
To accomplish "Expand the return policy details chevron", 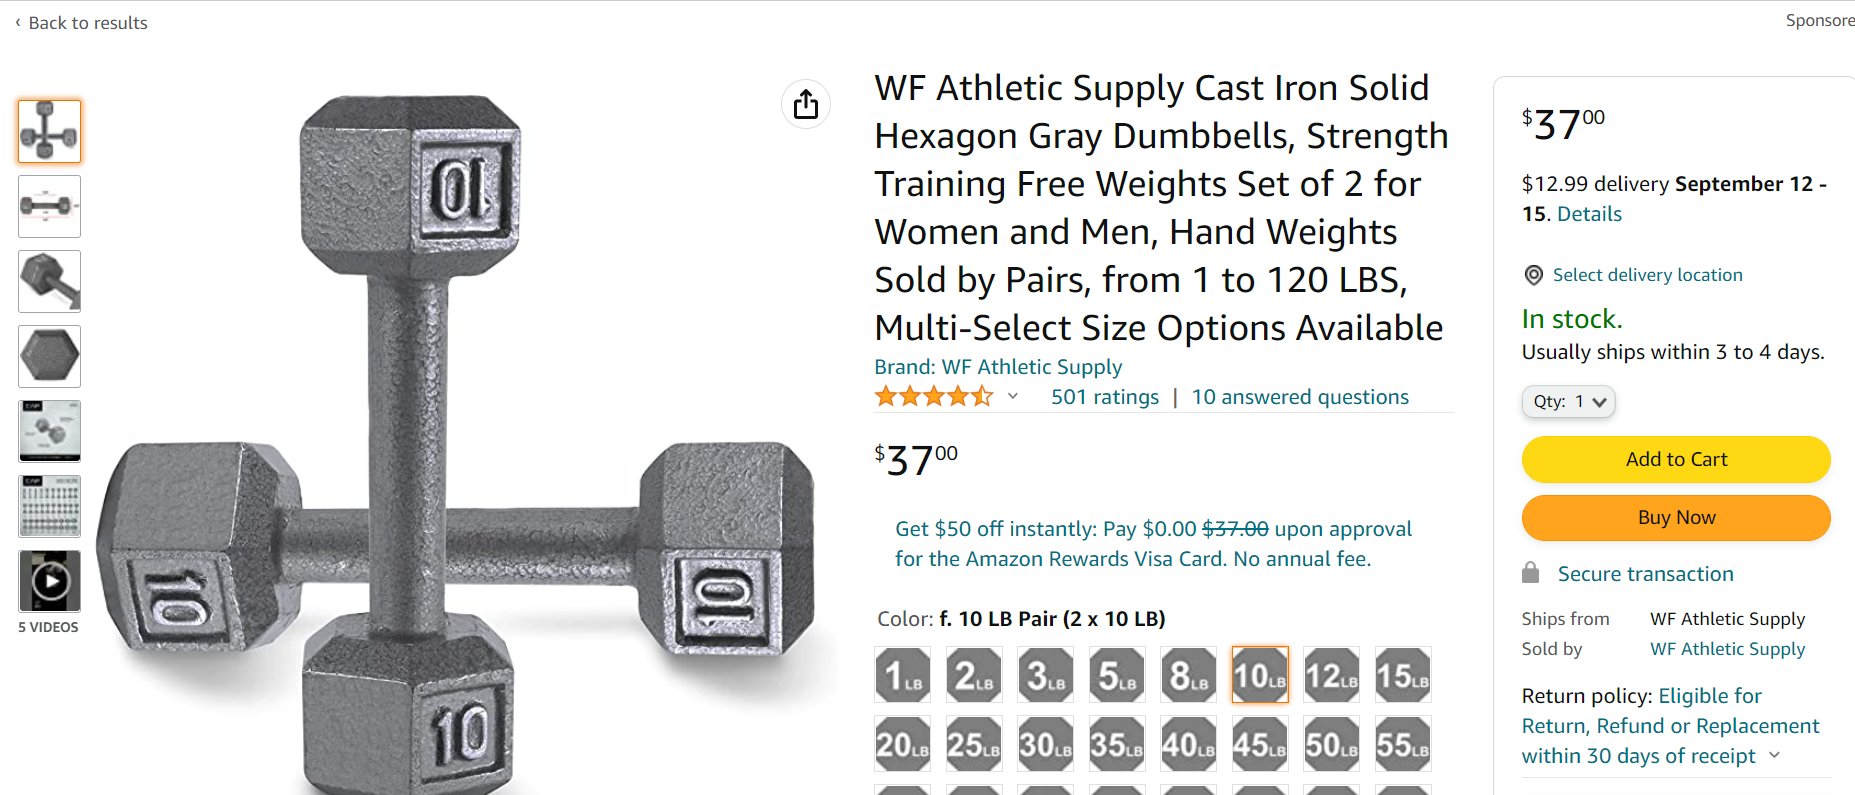I will click(1775, 755).
